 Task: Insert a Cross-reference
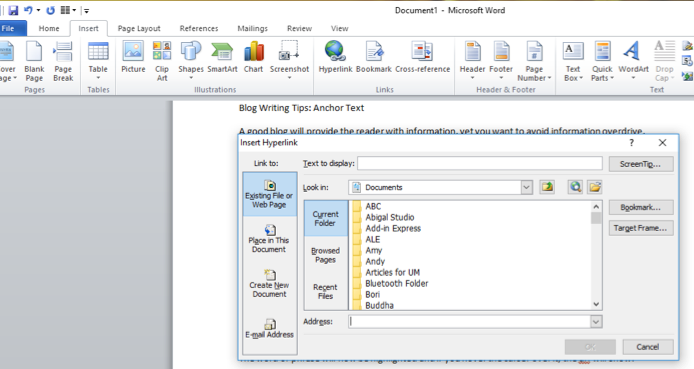(x=423, y=58)
